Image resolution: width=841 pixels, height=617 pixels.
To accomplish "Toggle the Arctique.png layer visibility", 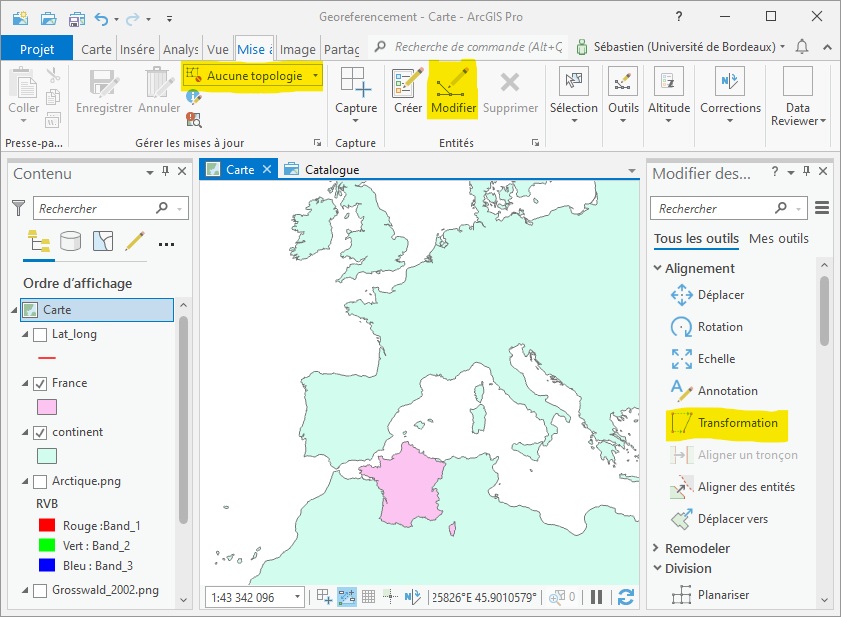I will point(40,481).
